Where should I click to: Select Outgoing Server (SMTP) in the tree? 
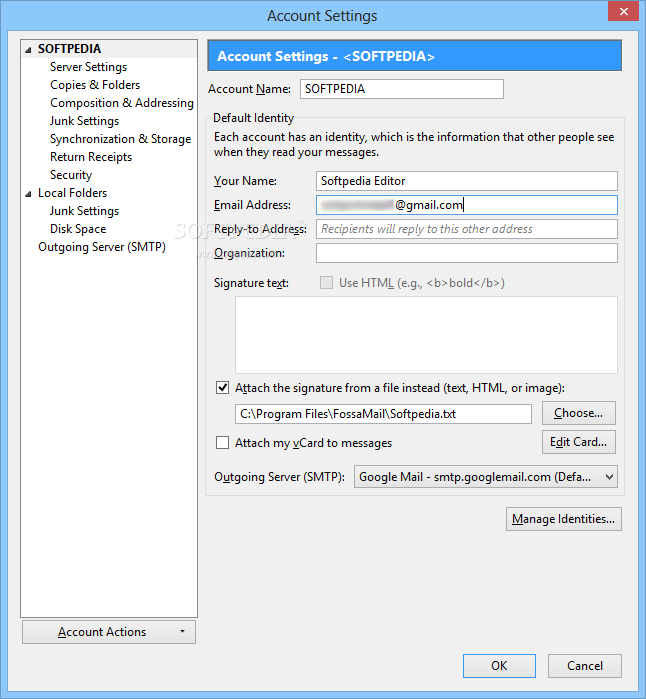102,247
